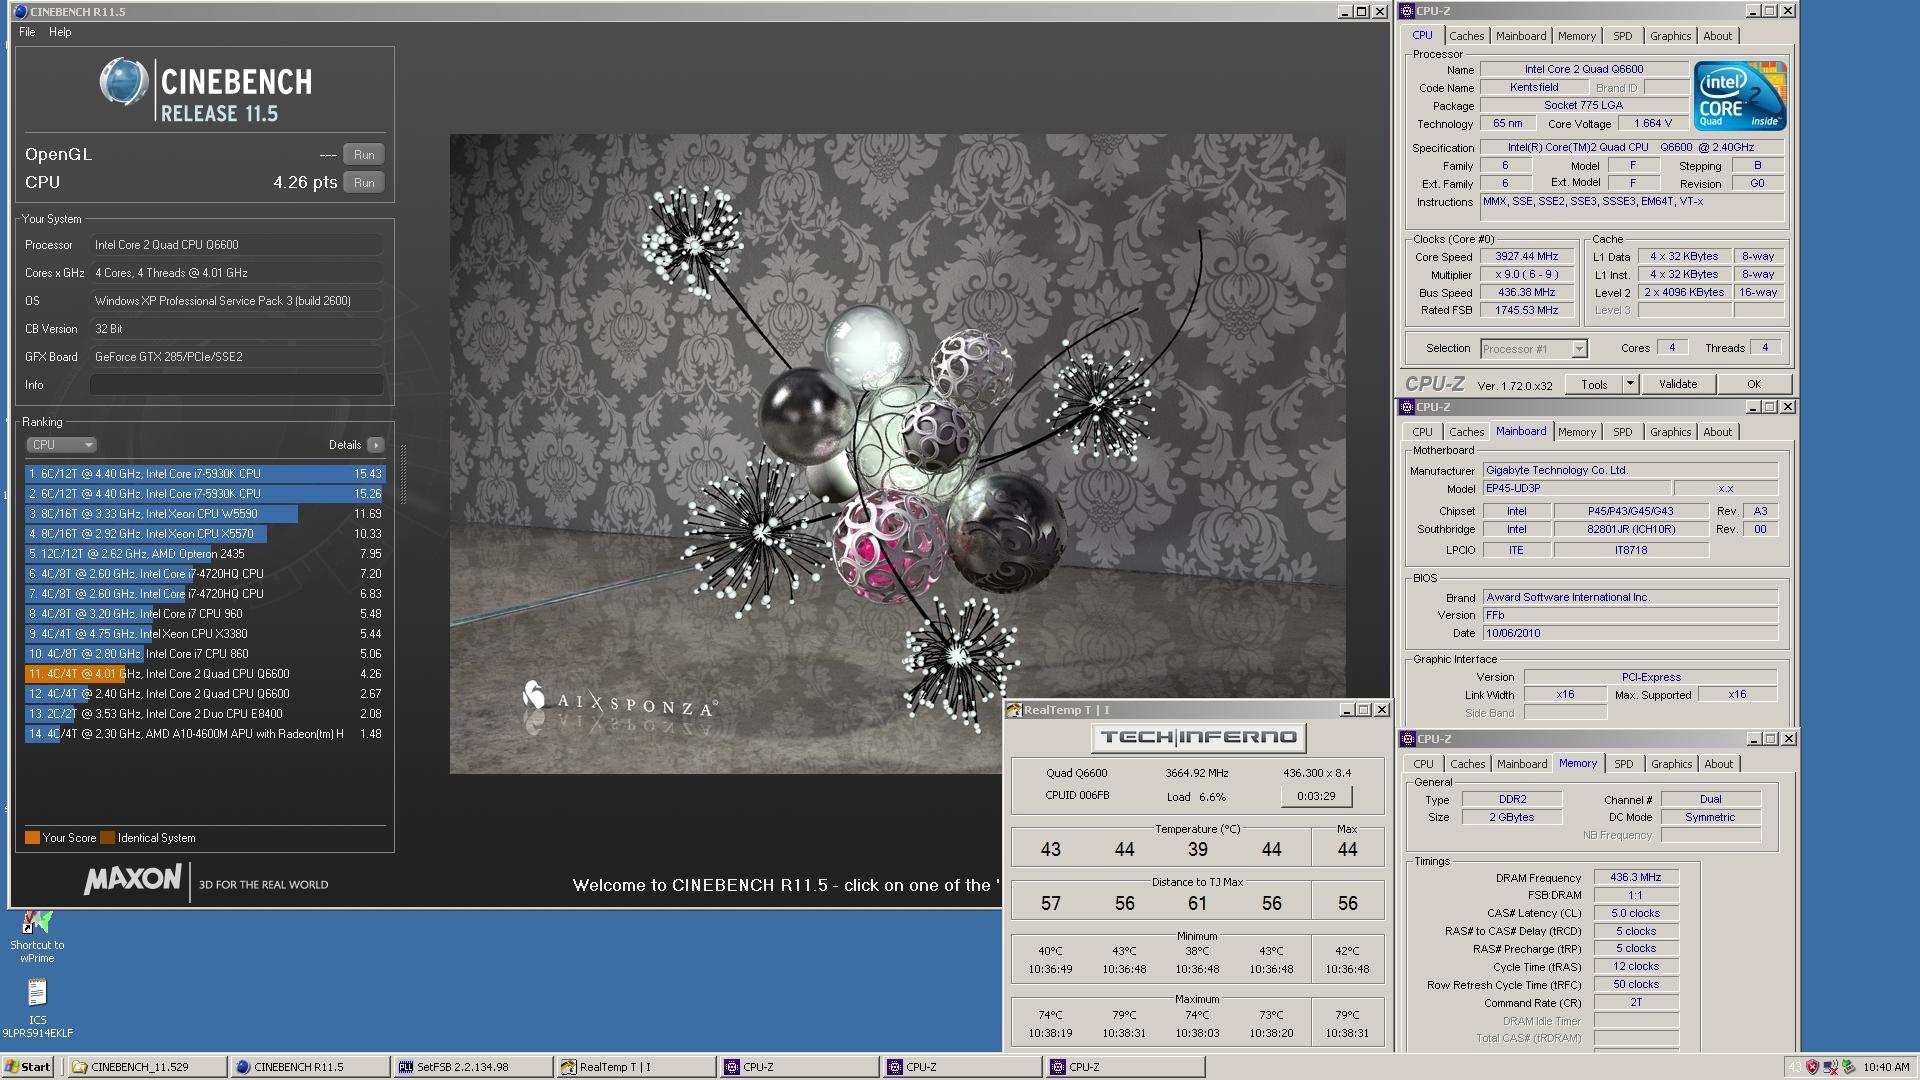Image resolution: width=1920 pixels, height=1080 pixels.
Task: Click the Cinebench globe logo icon
Action: [124, 82]
